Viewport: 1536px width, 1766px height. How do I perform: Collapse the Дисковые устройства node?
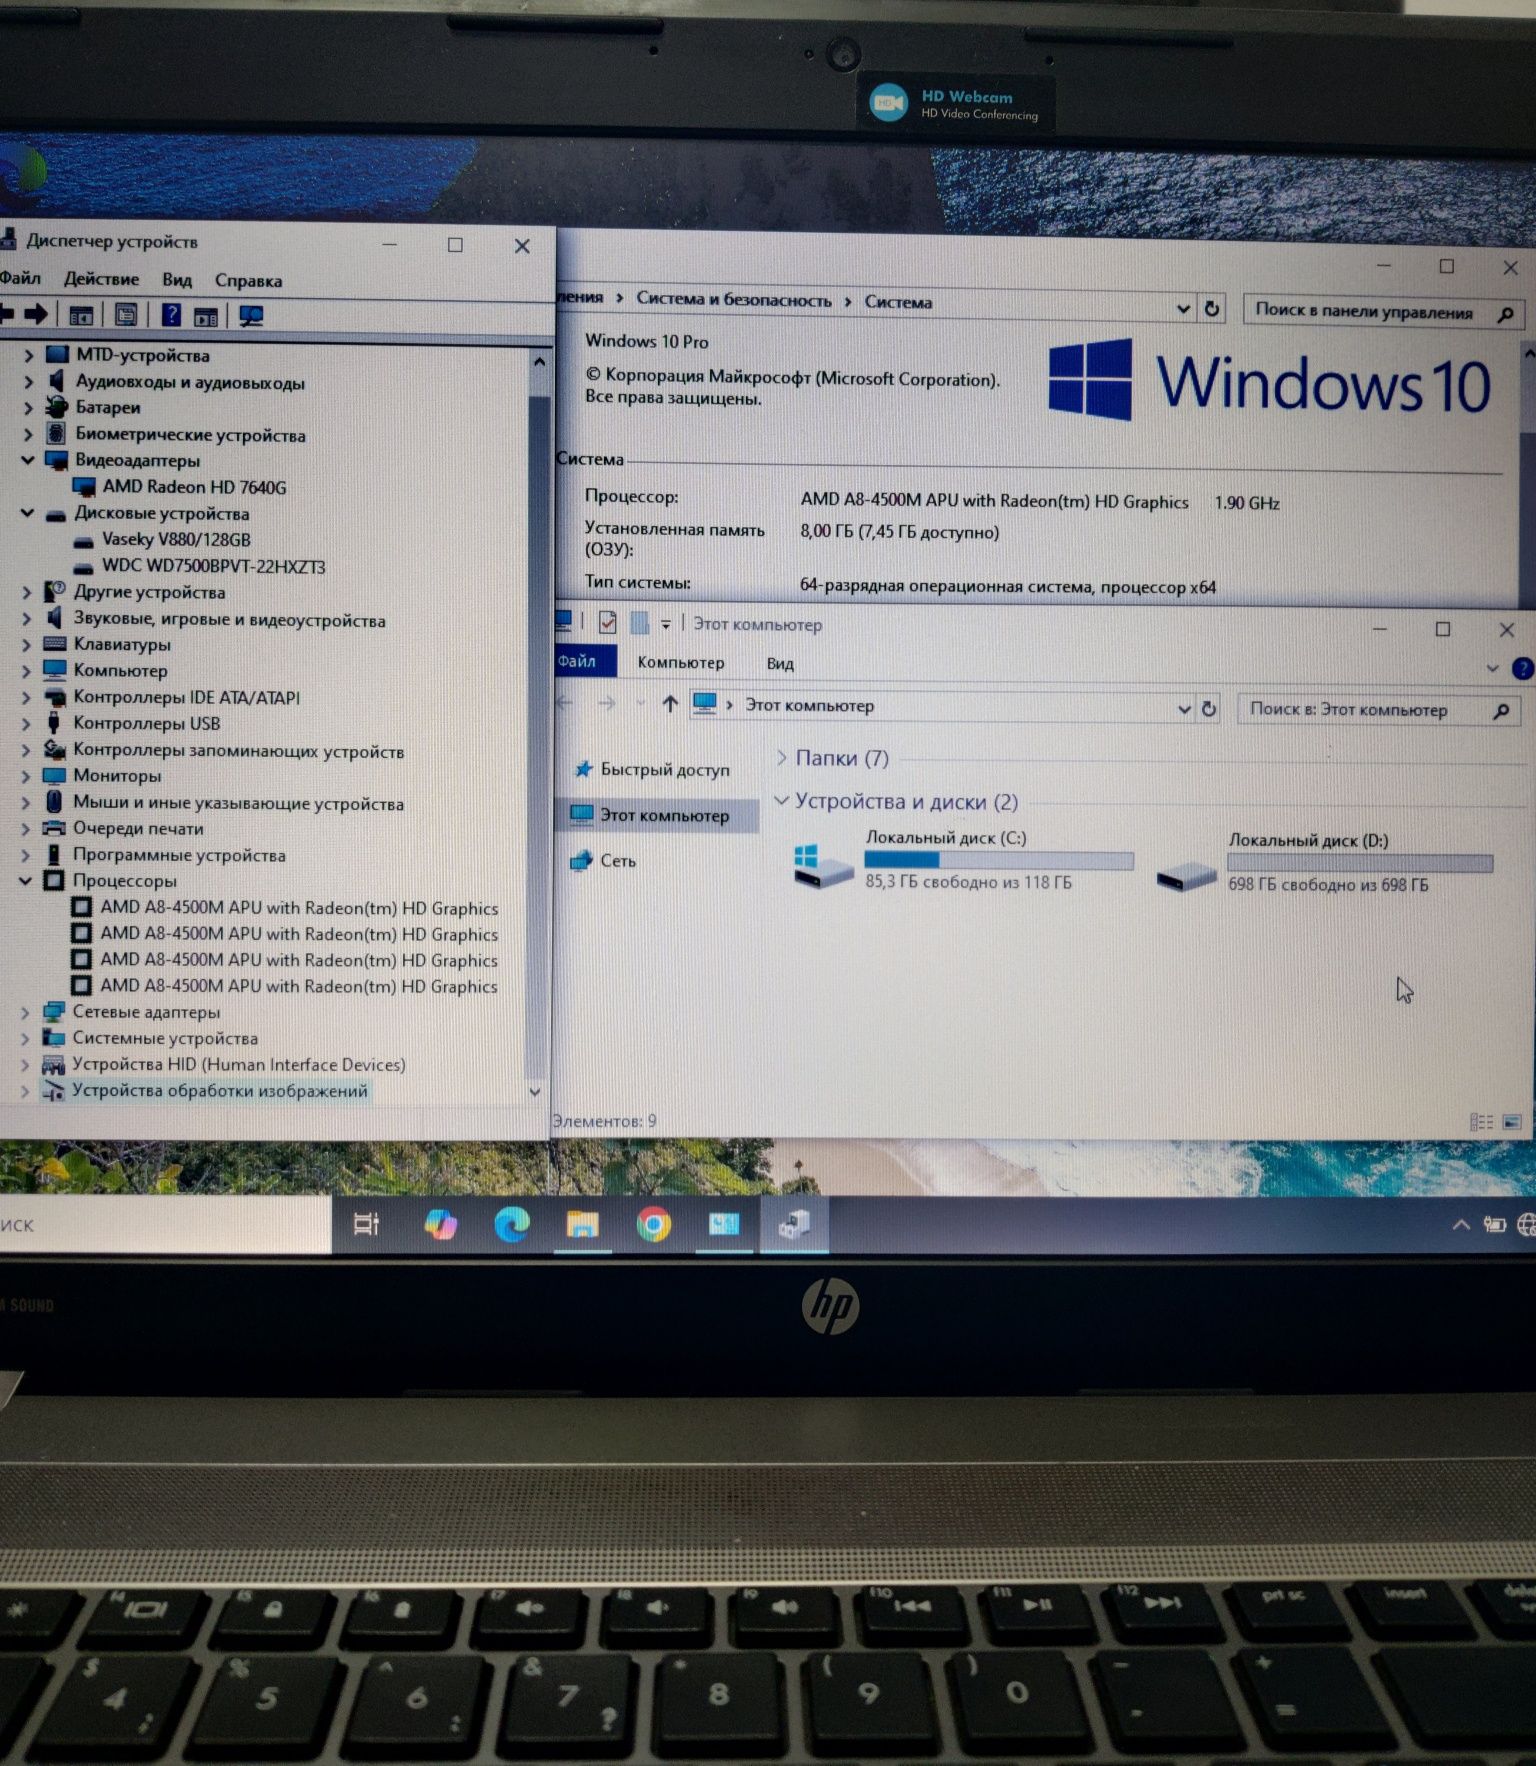(28, 513)
